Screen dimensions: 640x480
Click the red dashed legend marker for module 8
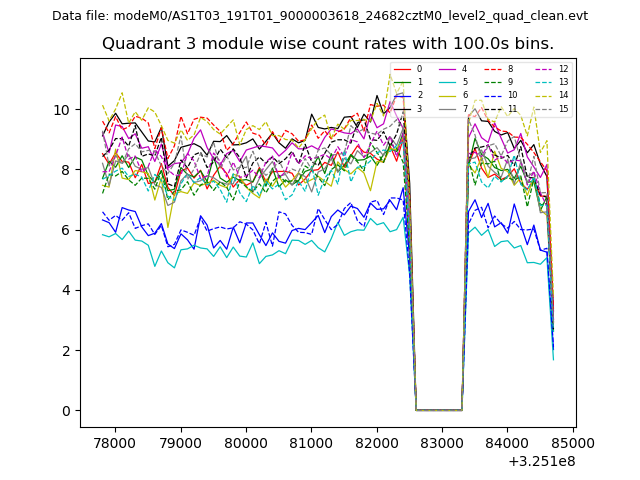pyautogui.click(x=493, y=69)
